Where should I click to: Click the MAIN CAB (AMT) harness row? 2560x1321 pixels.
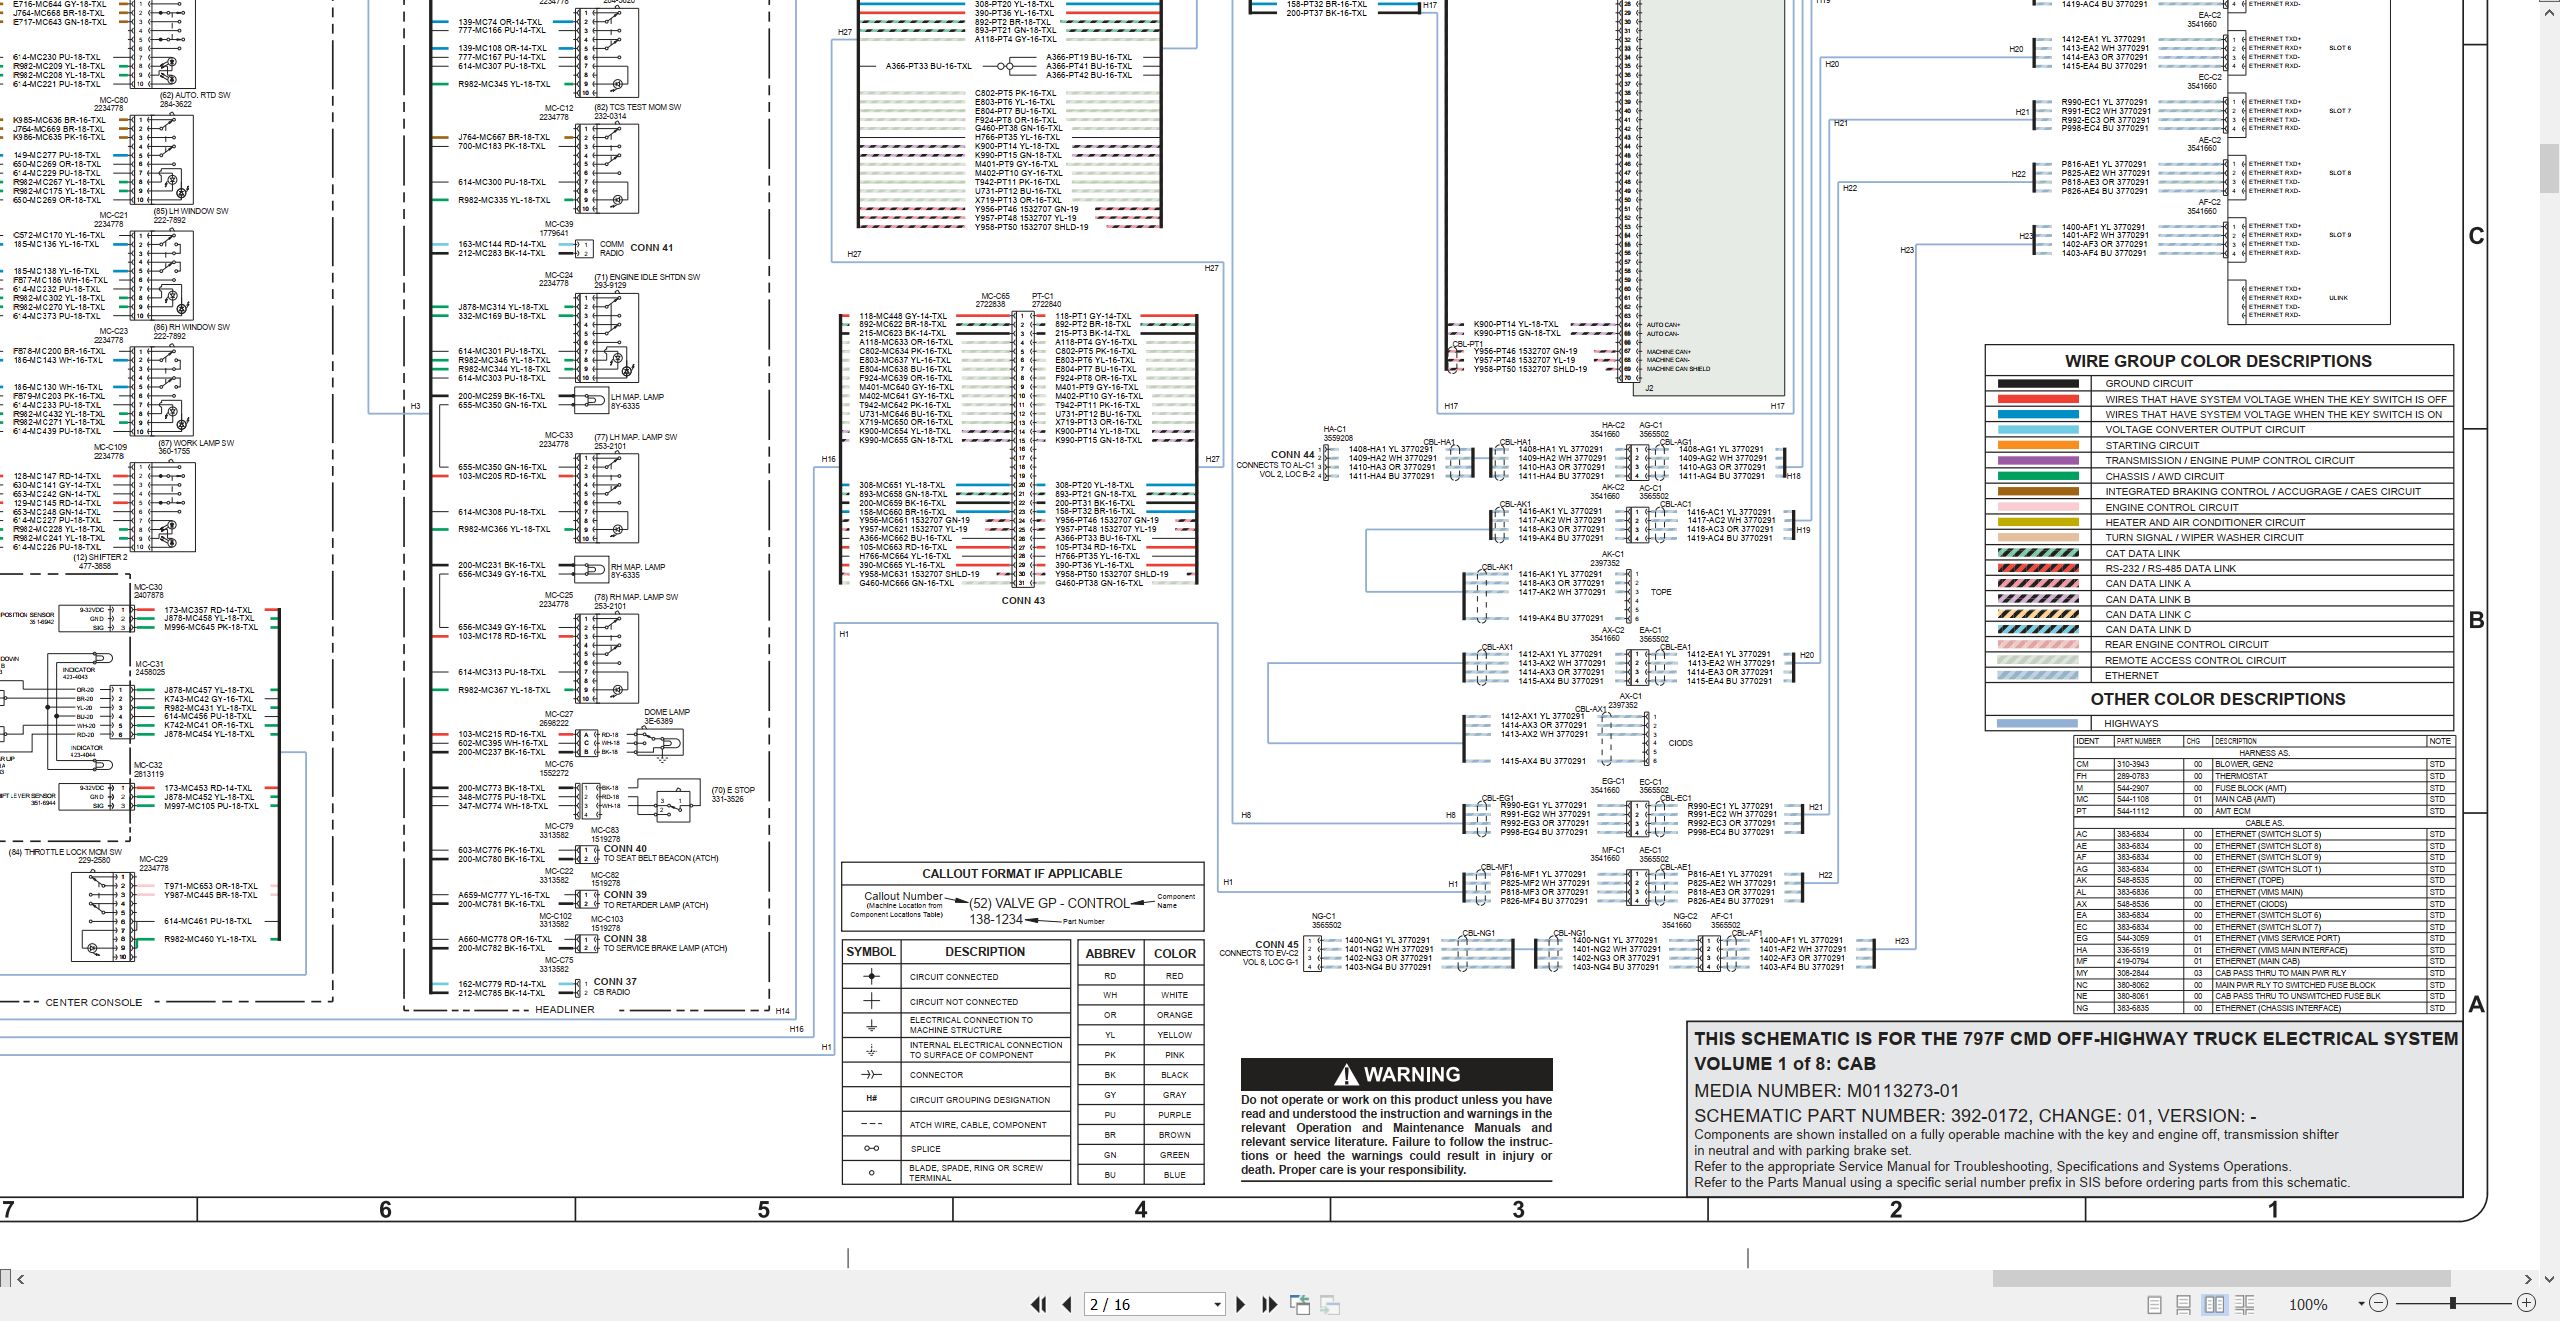pyautogui.click(x=2265, y=799)
